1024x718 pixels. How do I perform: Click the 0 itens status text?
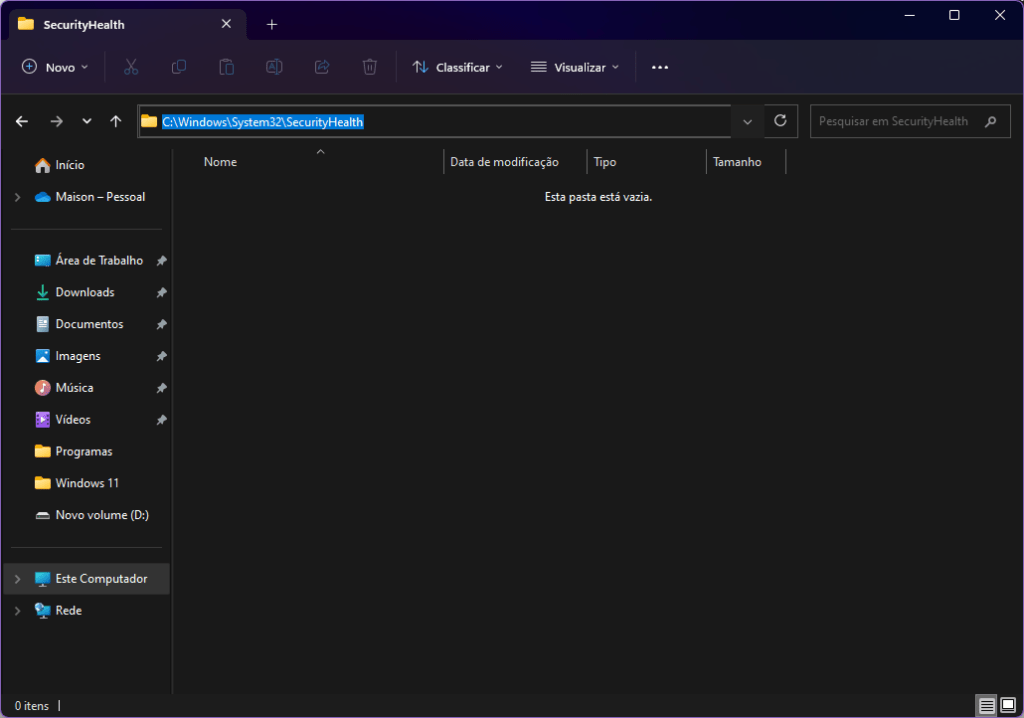tap(32, 706)
